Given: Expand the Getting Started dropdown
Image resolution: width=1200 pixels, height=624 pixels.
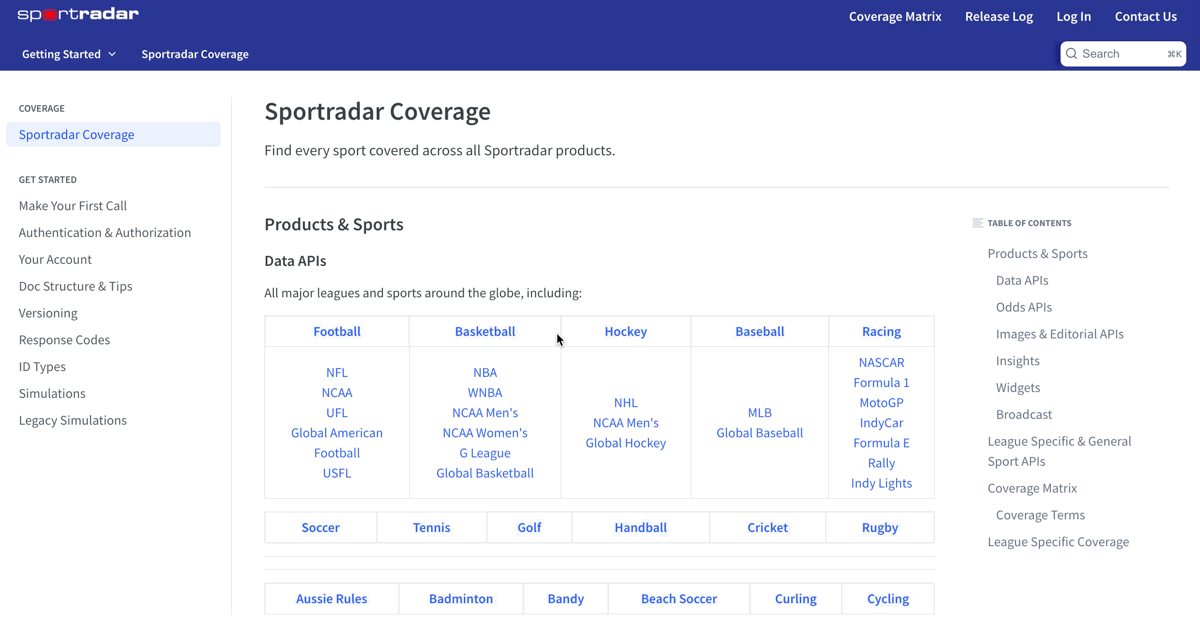Looking at the screenshot, I should tap(69, 54).
